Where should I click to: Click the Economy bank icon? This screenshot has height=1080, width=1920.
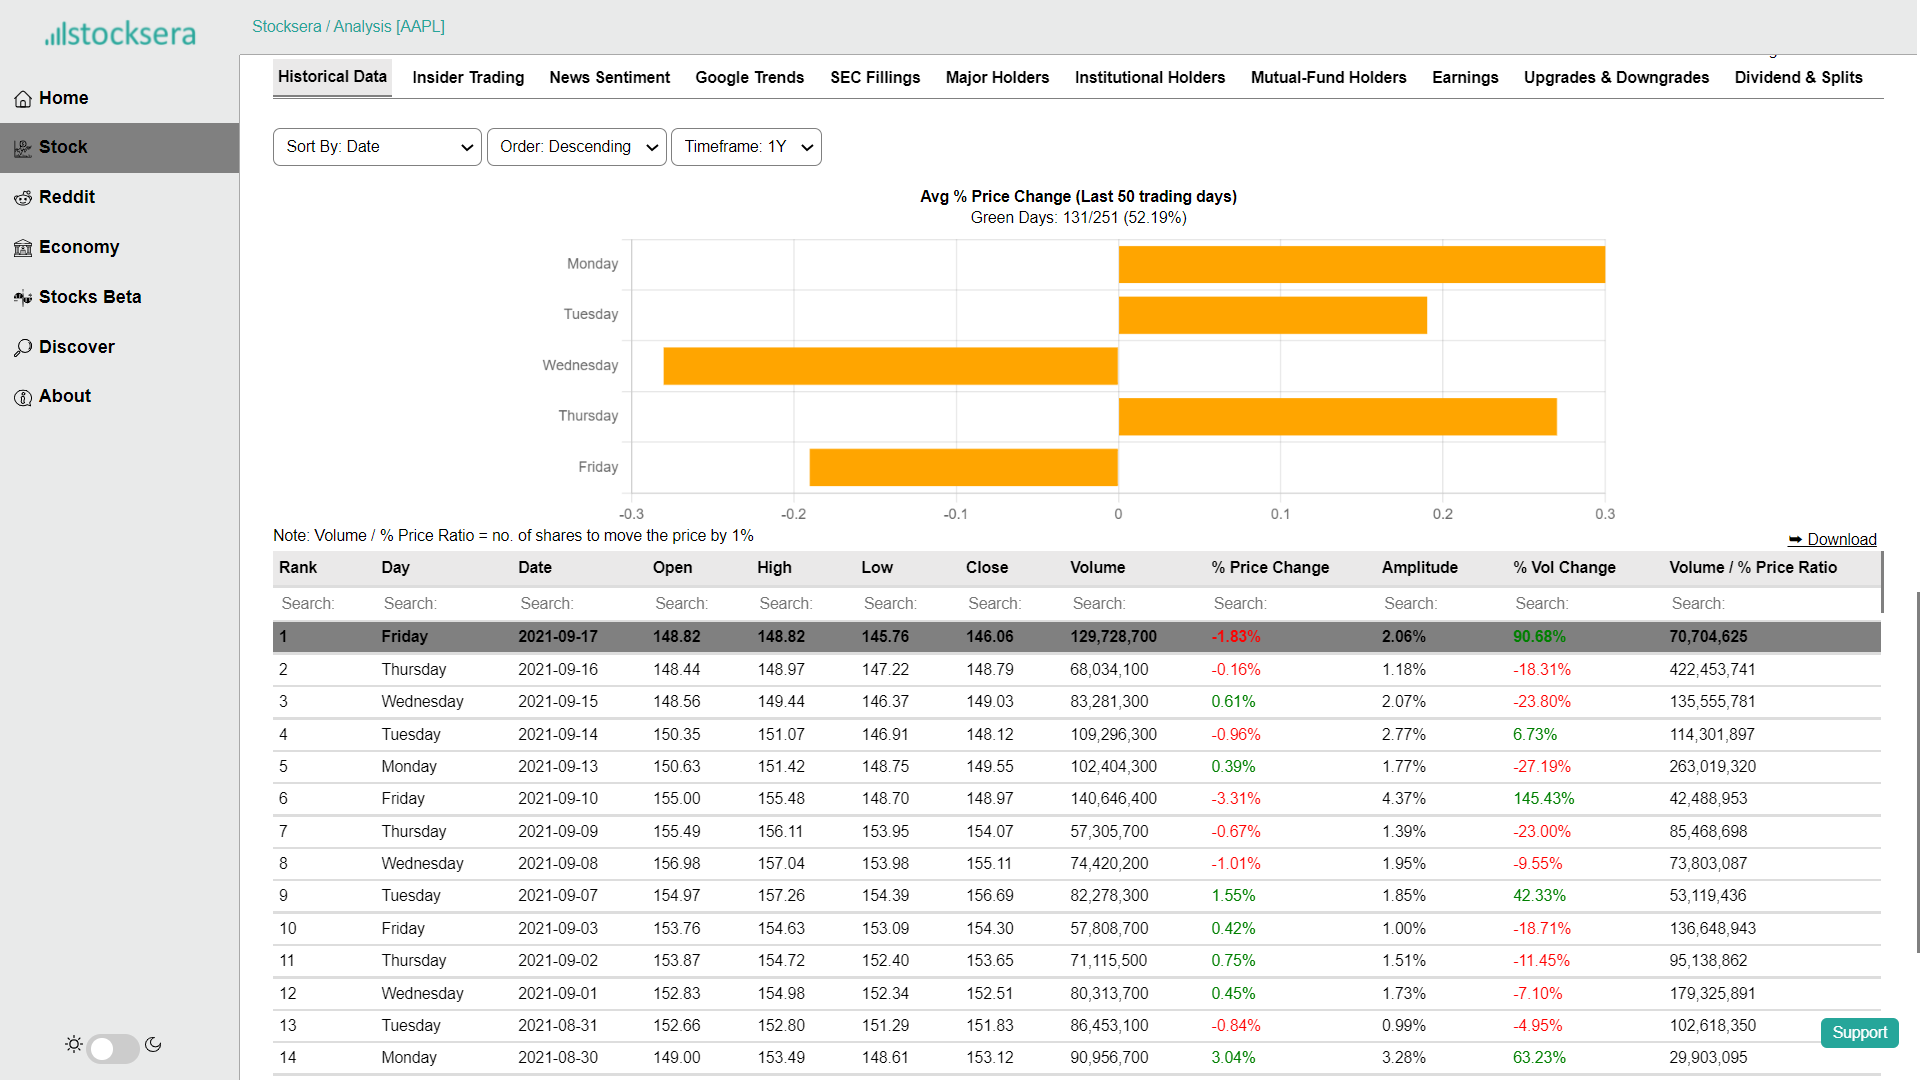point(23,248)
